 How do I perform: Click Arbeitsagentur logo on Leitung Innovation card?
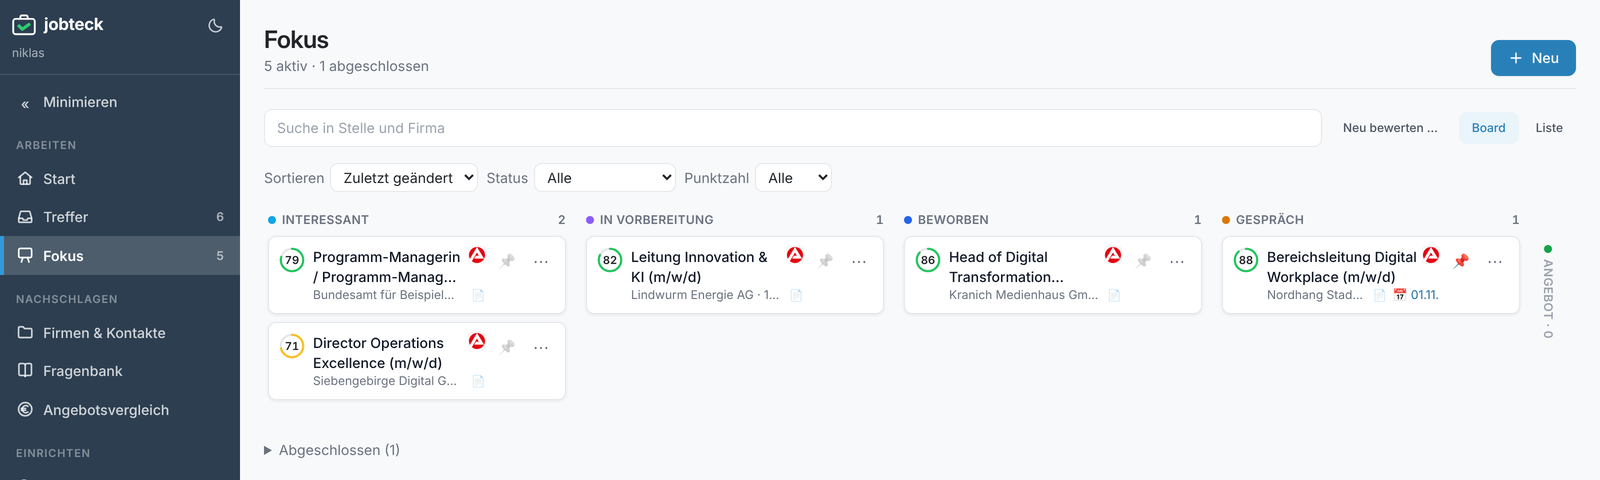(795, 255)
